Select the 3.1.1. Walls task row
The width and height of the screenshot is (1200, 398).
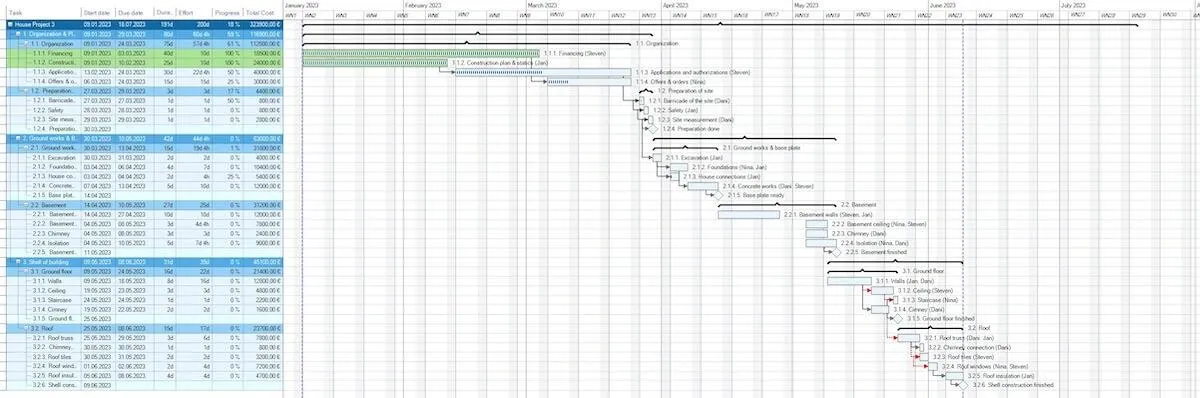[143, 281]
